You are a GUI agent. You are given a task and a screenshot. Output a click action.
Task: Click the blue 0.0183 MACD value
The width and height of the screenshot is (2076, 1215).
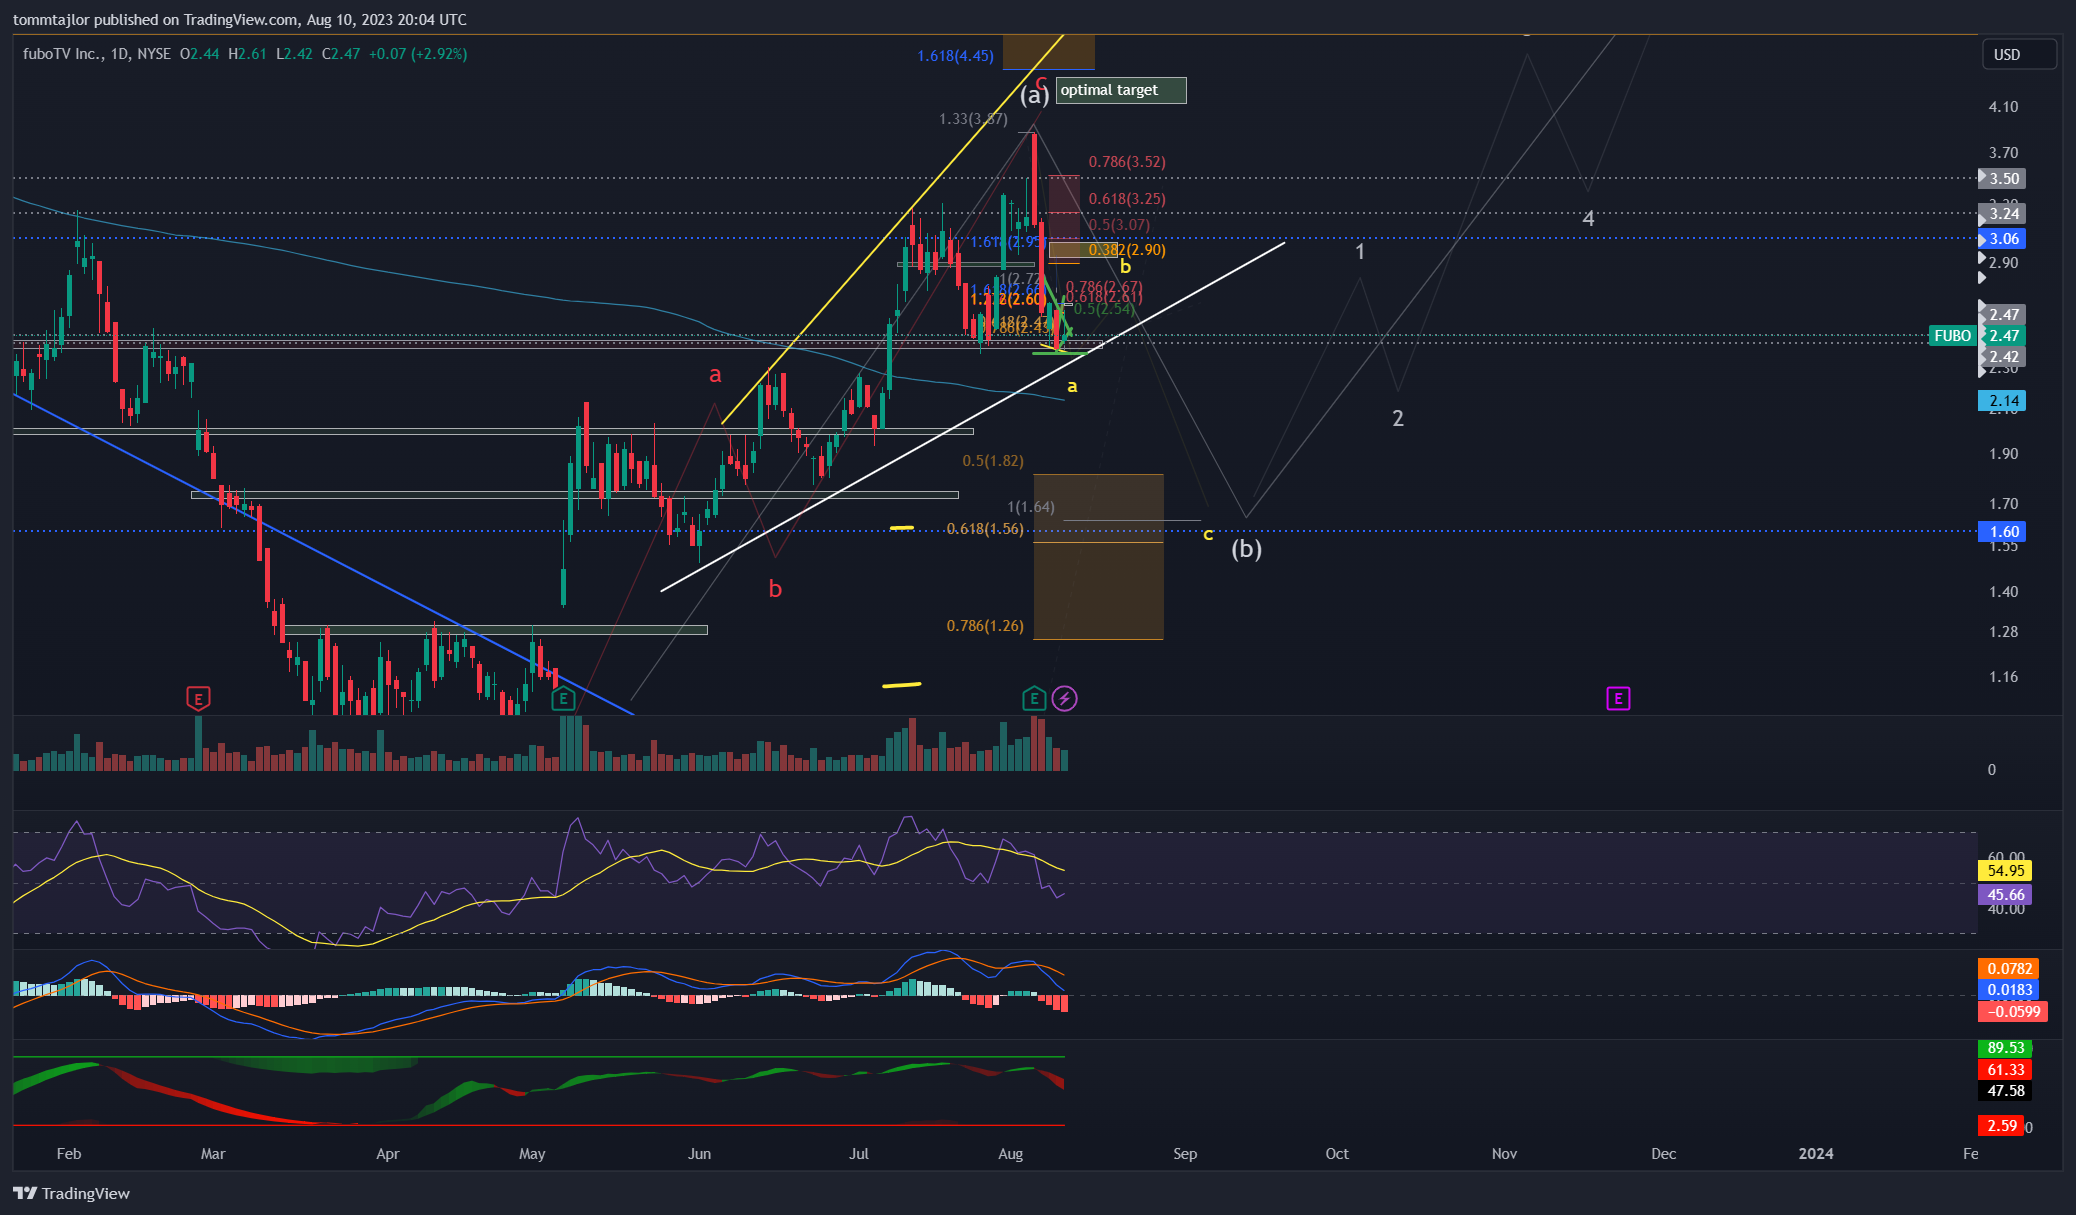(2009, 990)
